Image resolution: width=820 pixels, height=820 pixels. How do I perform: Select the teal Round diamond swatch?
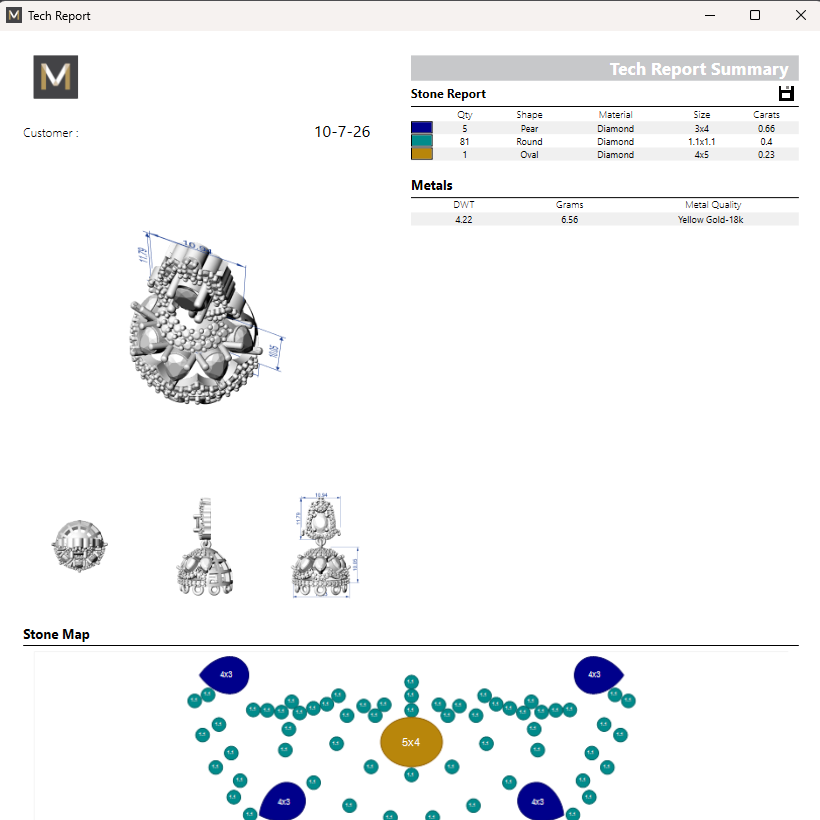[422, 141]
